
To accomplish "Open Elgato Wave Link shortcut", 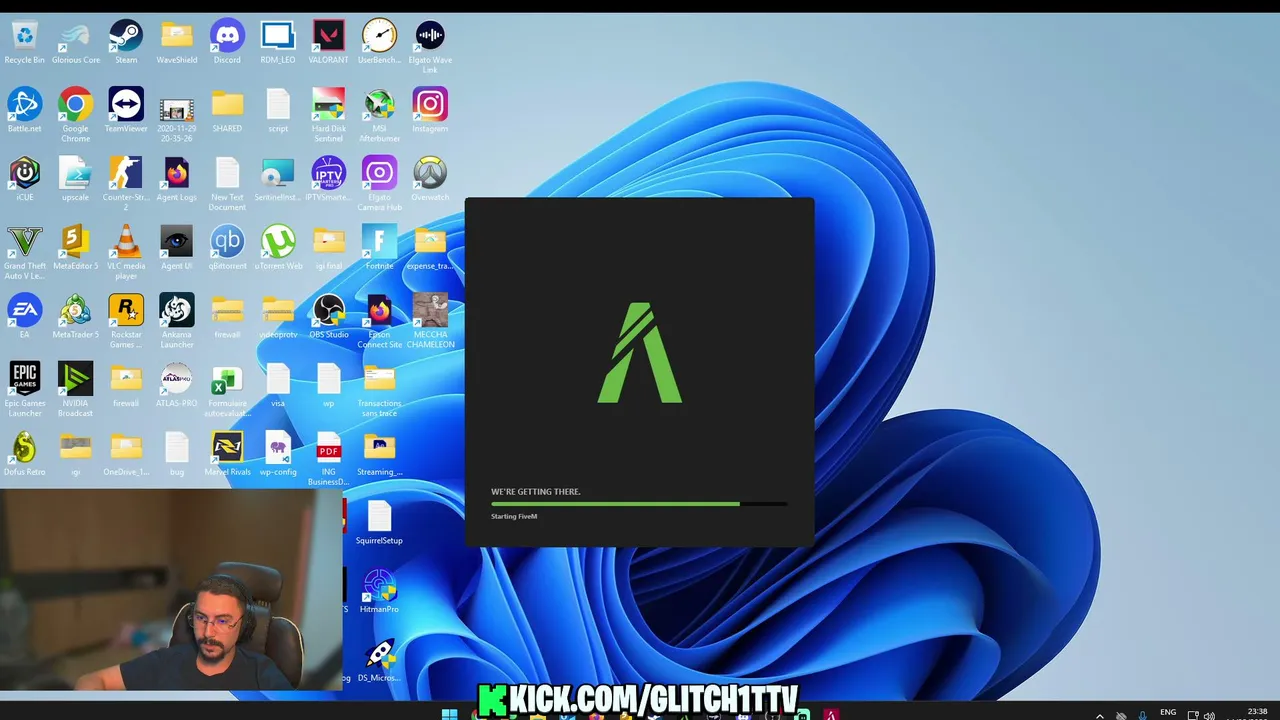I will pyautogui.click(x=430, y=36).
